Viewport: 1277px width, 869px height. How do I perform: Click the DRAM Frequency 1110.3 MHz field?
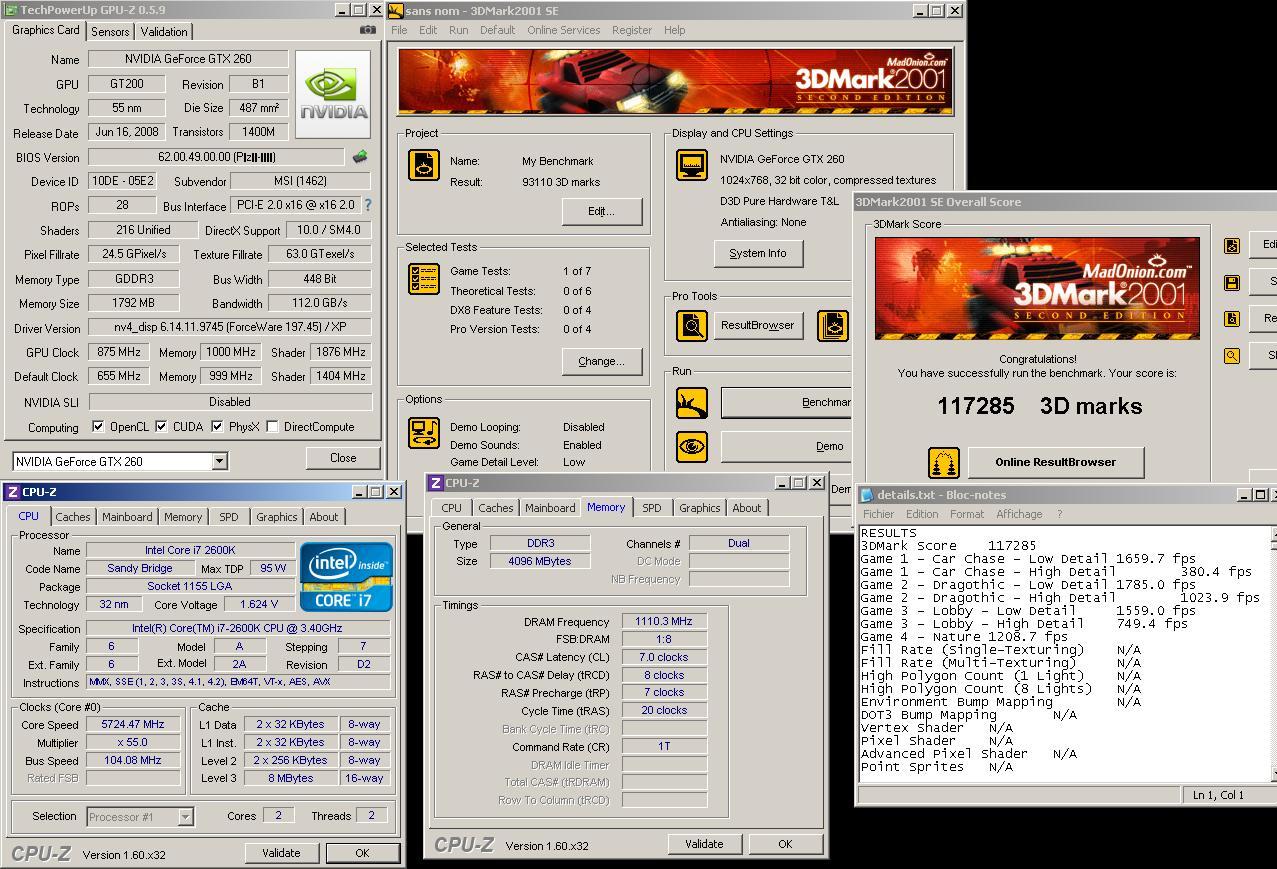coord(664,621)
